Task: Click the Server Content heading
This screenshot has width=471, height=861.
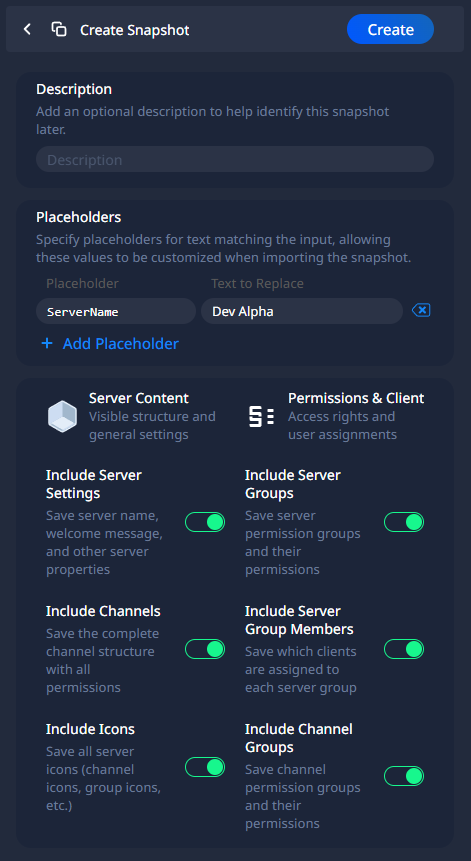Action: 139,398
